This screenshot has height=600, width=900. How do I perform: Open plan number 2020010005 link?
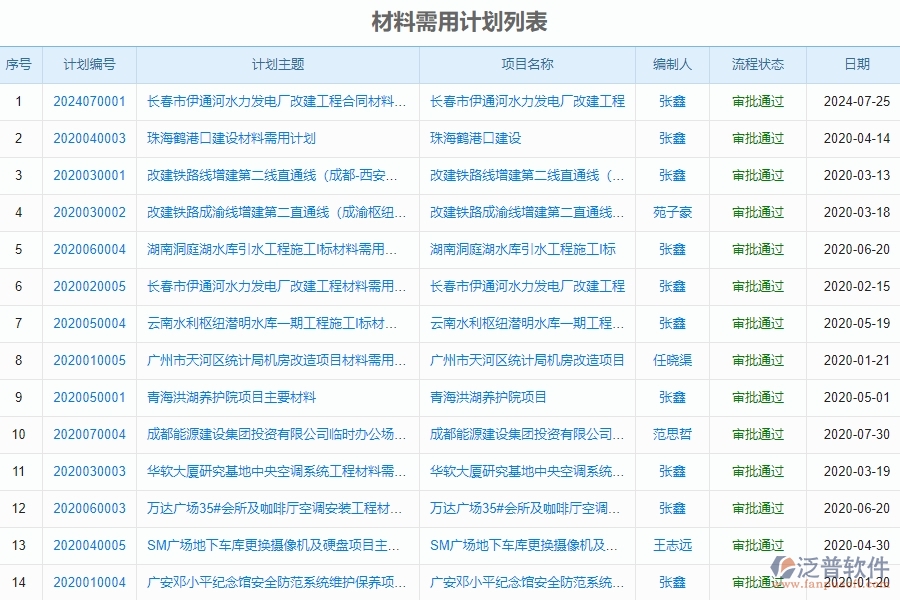click(x=88, y=360)
